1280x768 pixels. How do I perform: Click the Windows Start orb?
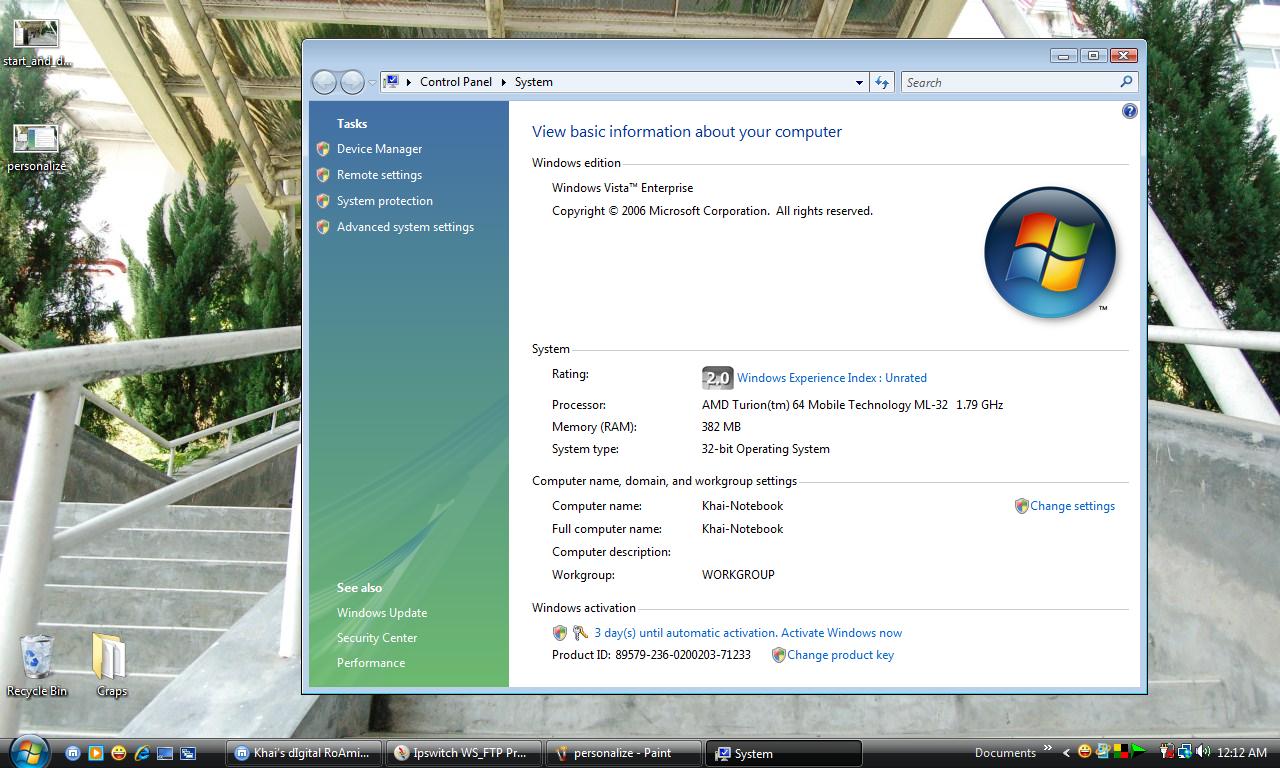[28, 751]
